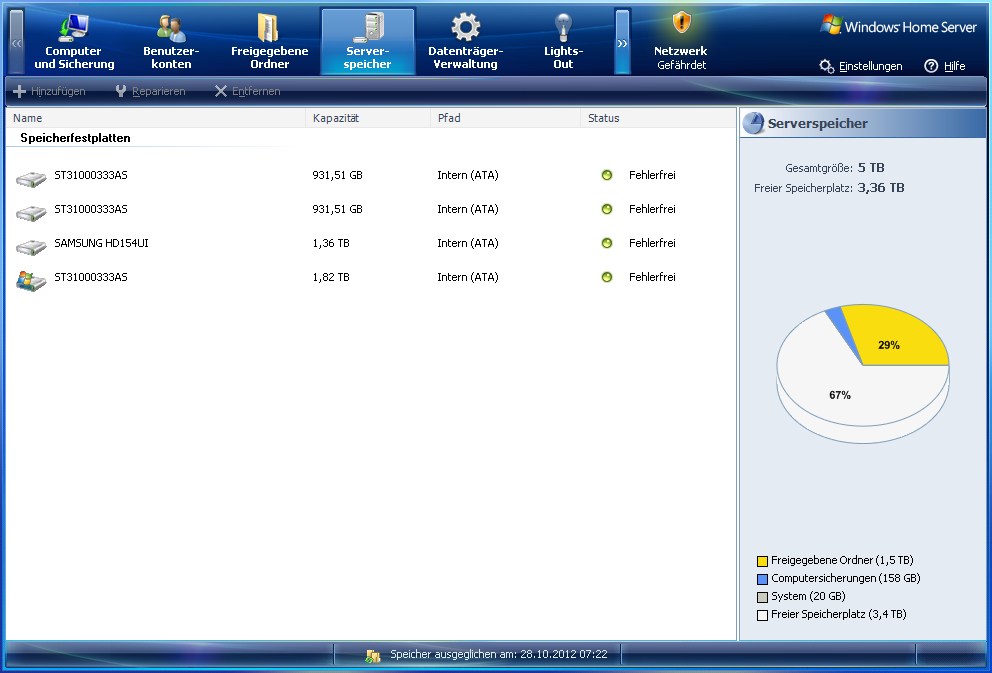
Task: Click the white Freier Speicherplatz legend swatch
Action: [x=762, y=615]
